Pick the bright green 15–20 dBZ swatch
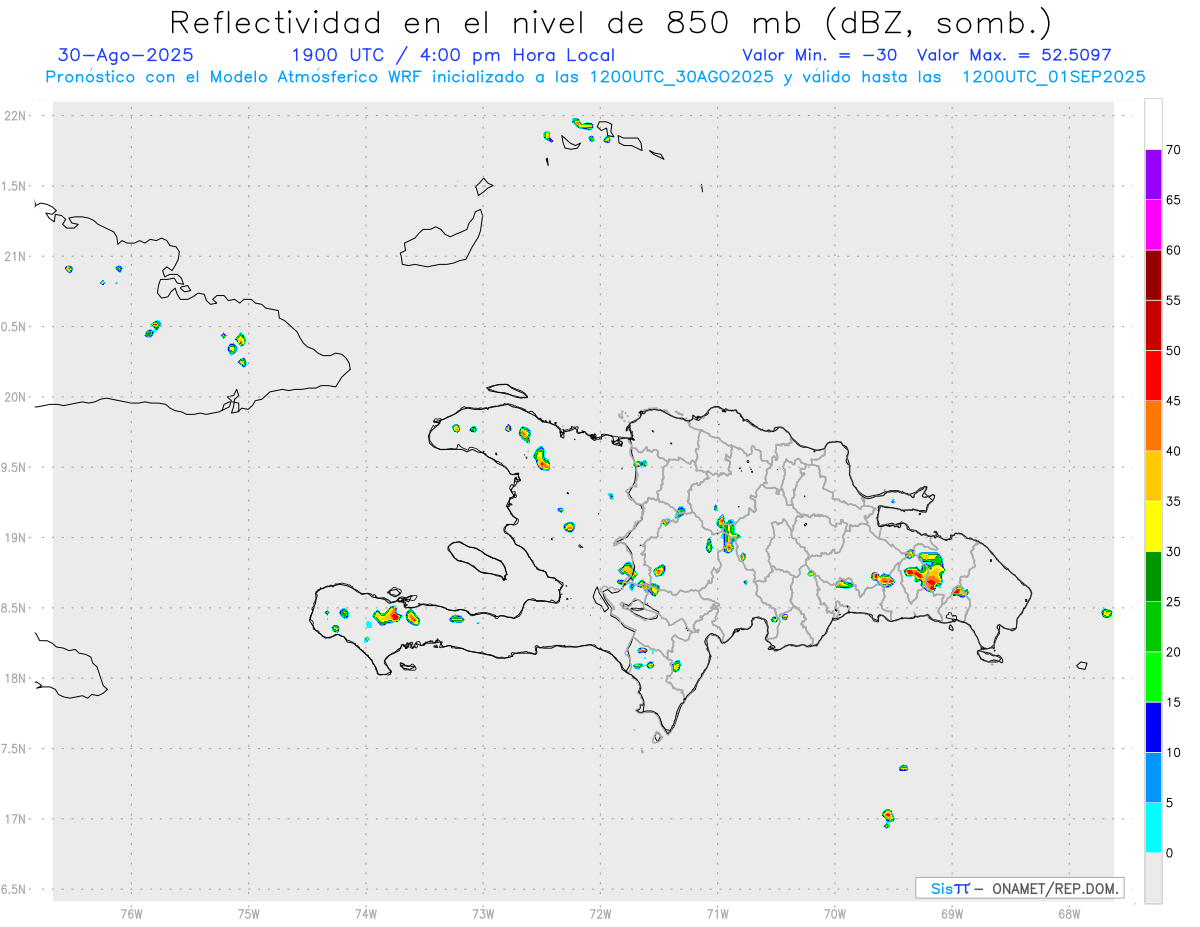 pos(1153,677)
